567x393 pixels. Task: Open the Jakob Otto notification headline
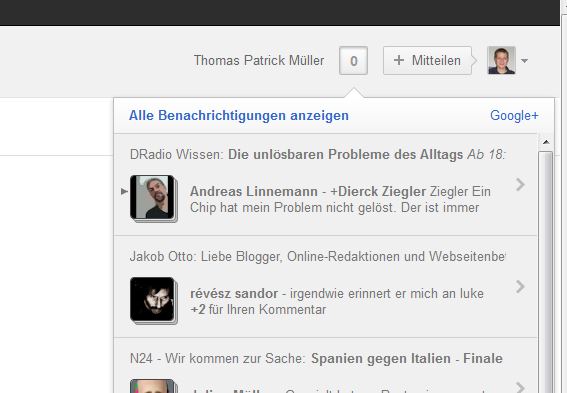tap(317, 256)
